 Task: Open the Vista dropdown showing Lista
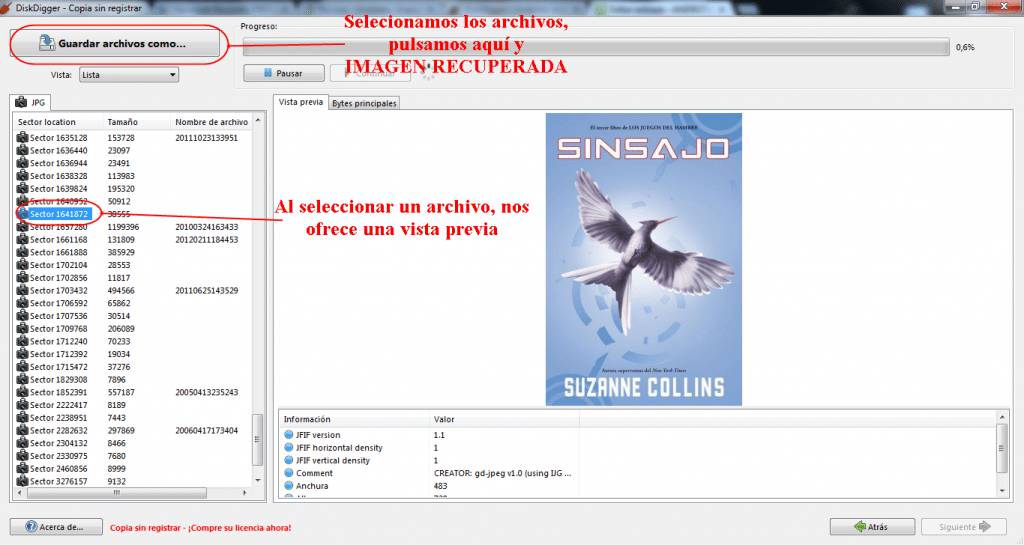[129, 75]
